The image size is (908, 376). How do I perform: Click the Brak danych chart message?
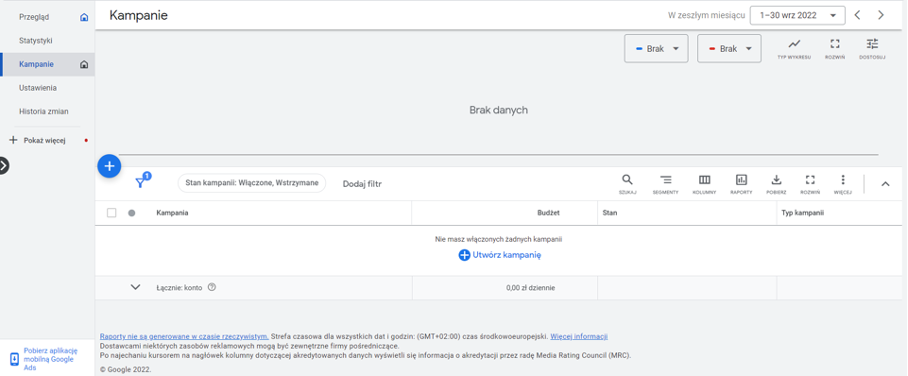tap(499, 110)
